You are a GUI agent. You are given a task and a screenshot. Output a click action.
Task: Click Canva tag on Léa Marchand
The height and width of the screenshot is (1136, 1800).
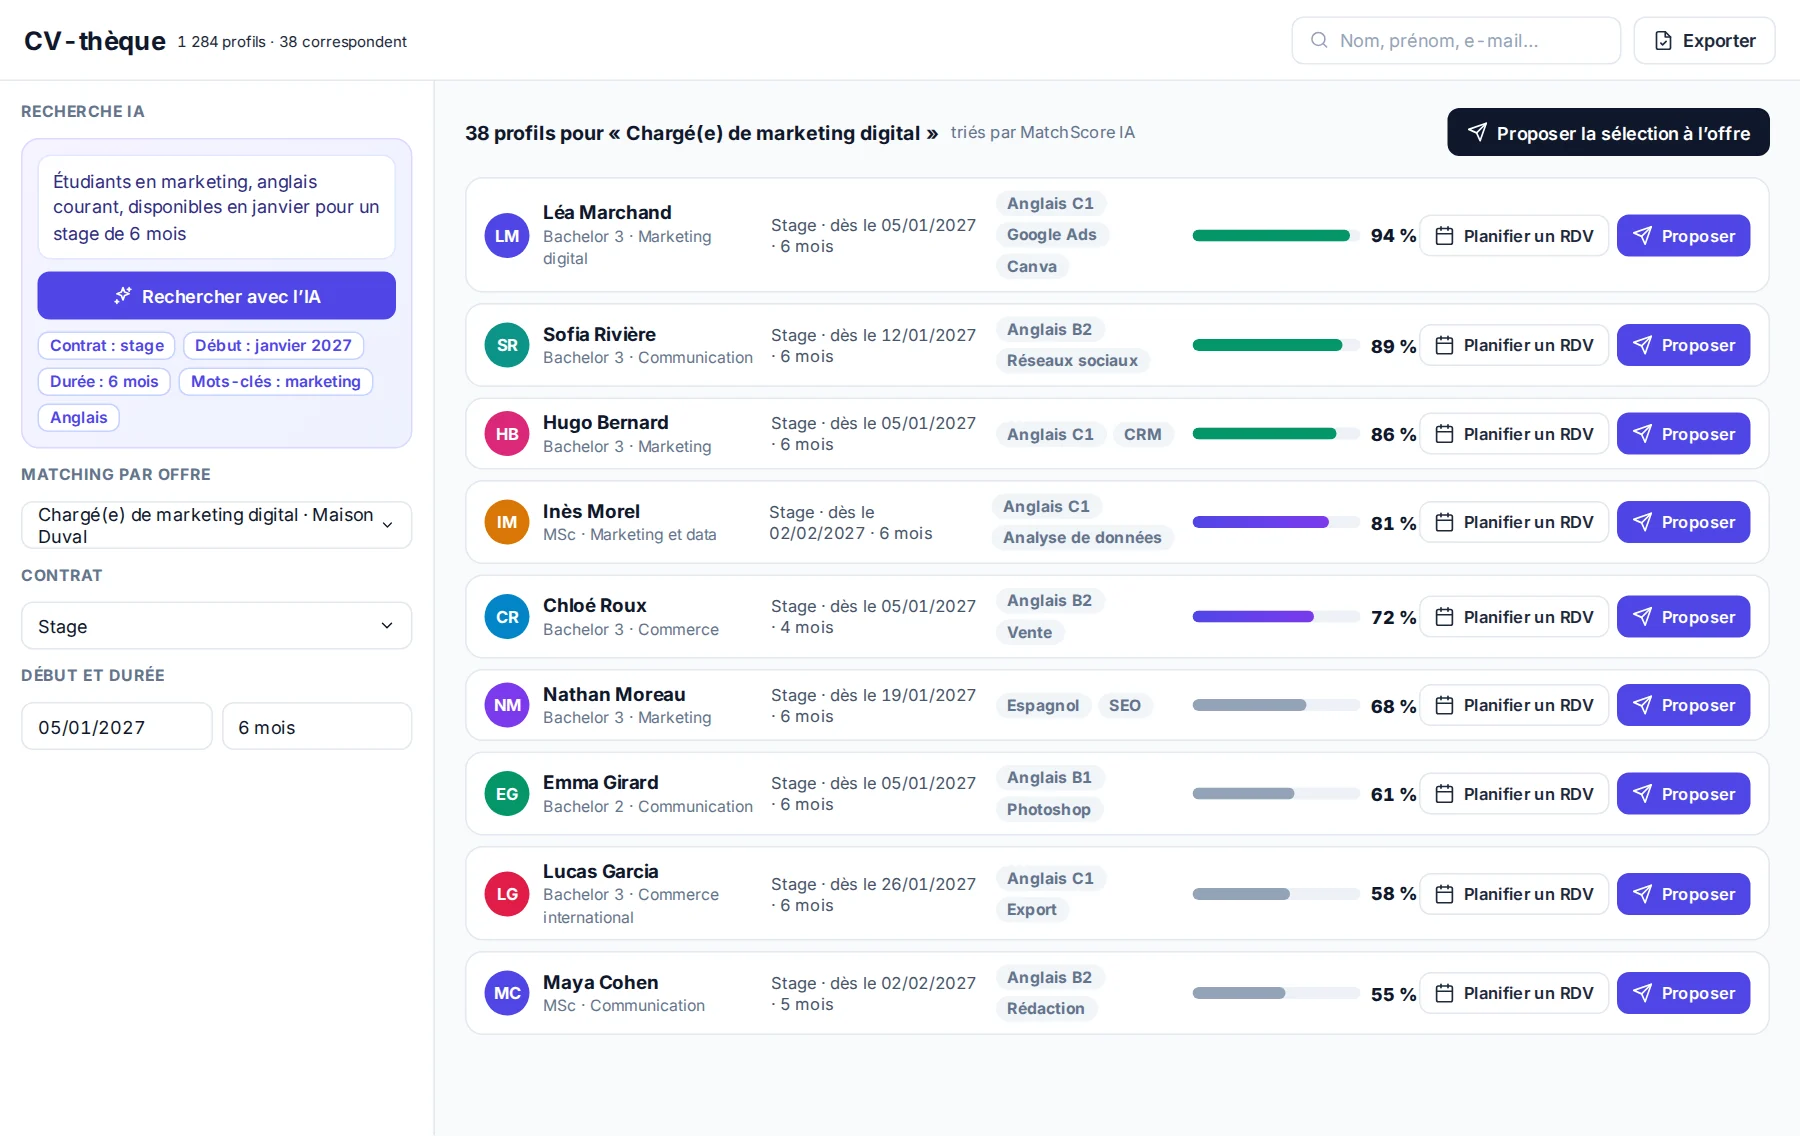click(x=1032, y=267)
